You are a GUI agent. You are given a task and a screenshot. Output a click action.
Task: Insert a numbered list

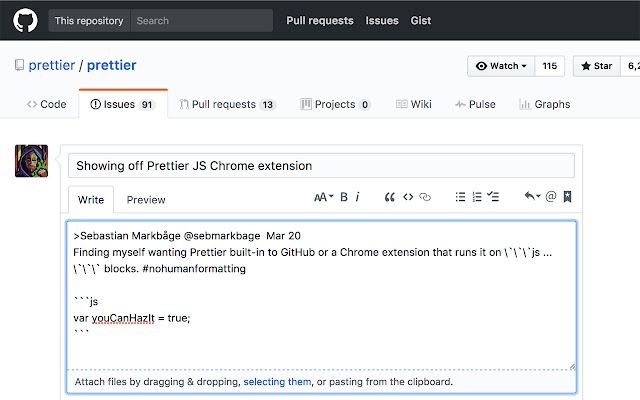click(x=477, y=197)
